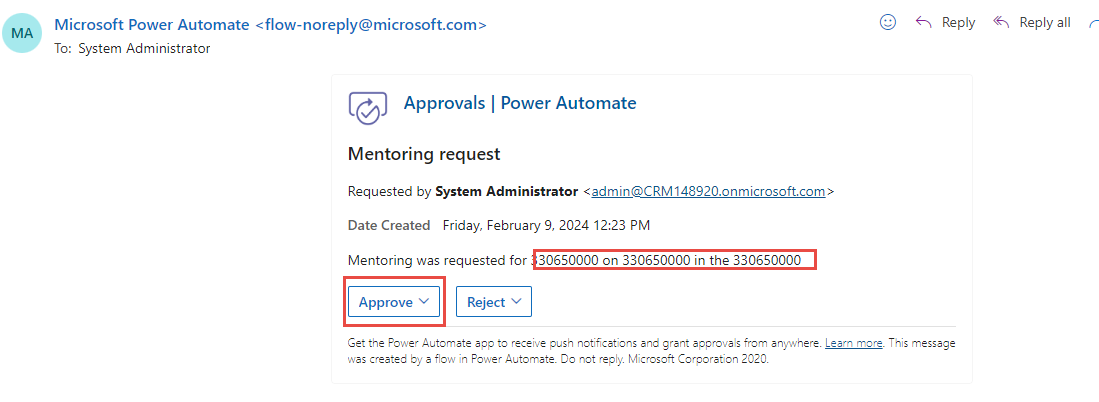Click the System Administrator recipient

[146, 48]
